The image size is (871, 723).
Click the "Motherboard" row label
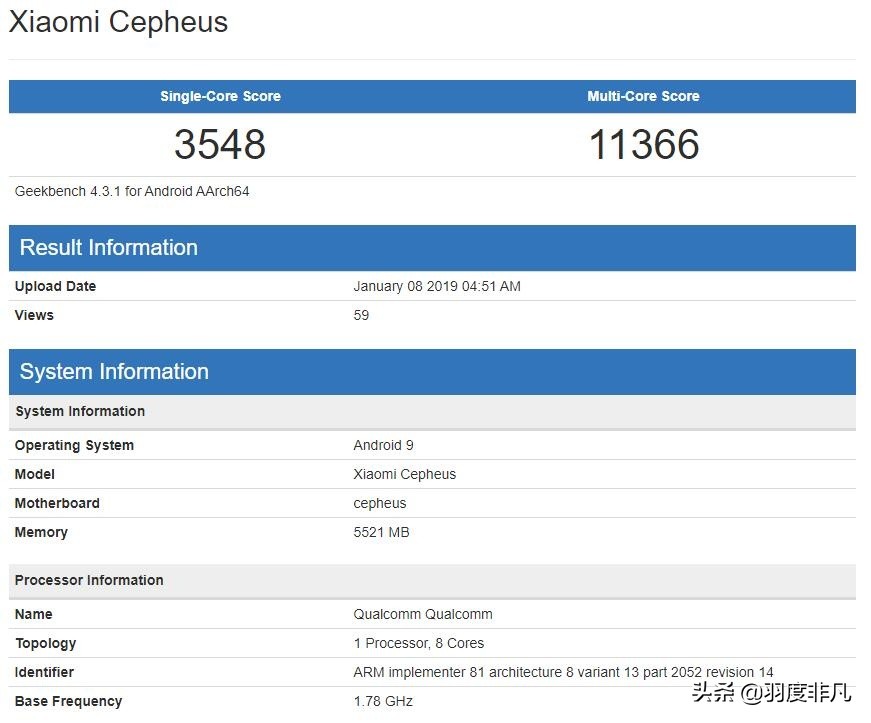point(57,503)
